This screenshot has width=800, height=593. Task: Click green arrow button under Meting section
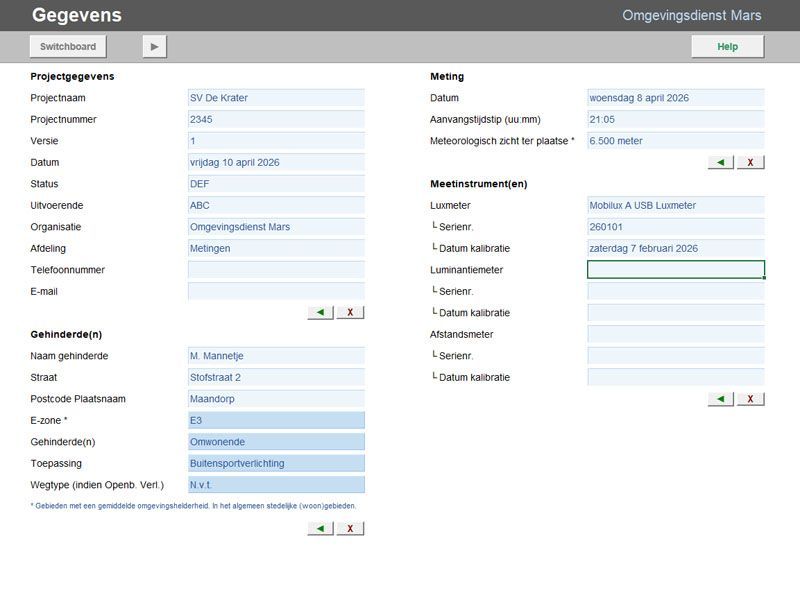click(720, 162)
